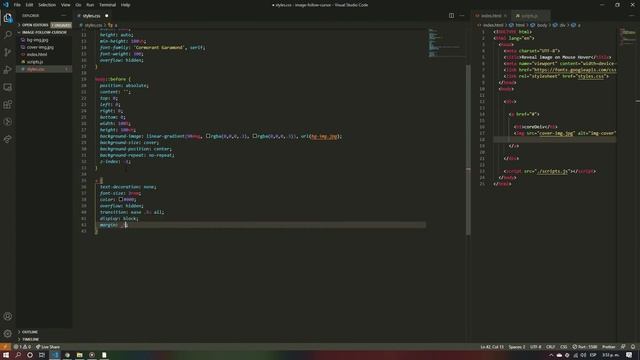Screen dimensions: 640x360
Task: Open the Extensions view
Action: click(8, 104)
